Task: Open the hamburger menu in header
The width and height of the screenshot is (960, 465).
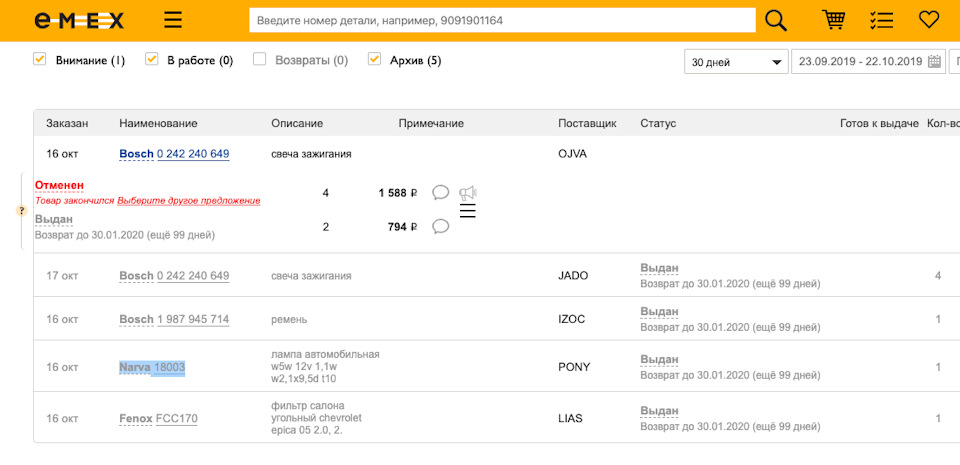Action: point(173,20)
